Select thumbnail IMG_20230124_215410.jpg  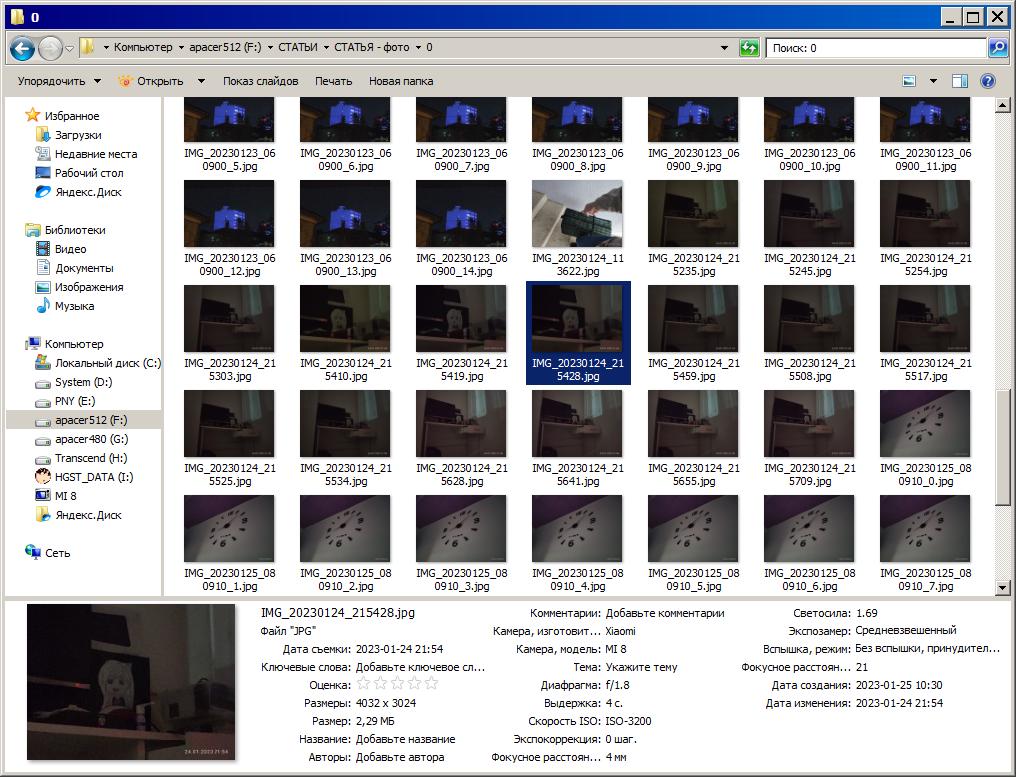345,319
